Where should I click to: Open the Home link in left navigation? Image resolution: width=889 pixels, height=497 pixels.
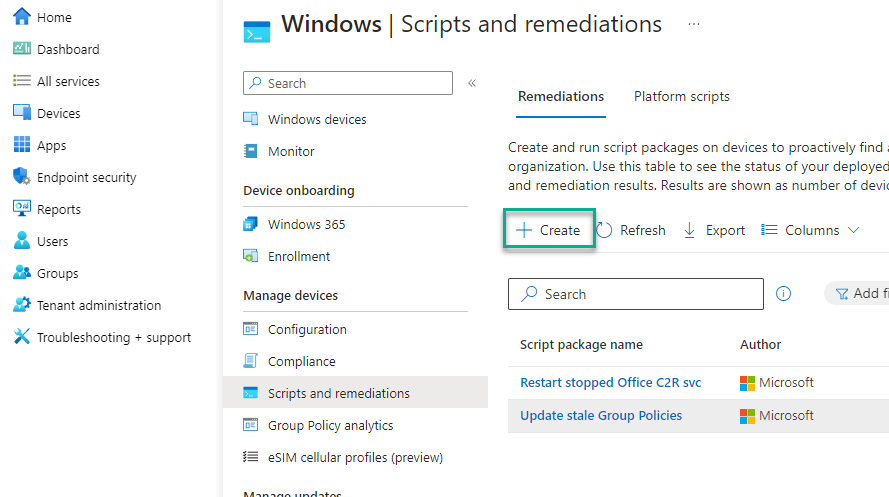pyautogui.click(x=54, y=18)
